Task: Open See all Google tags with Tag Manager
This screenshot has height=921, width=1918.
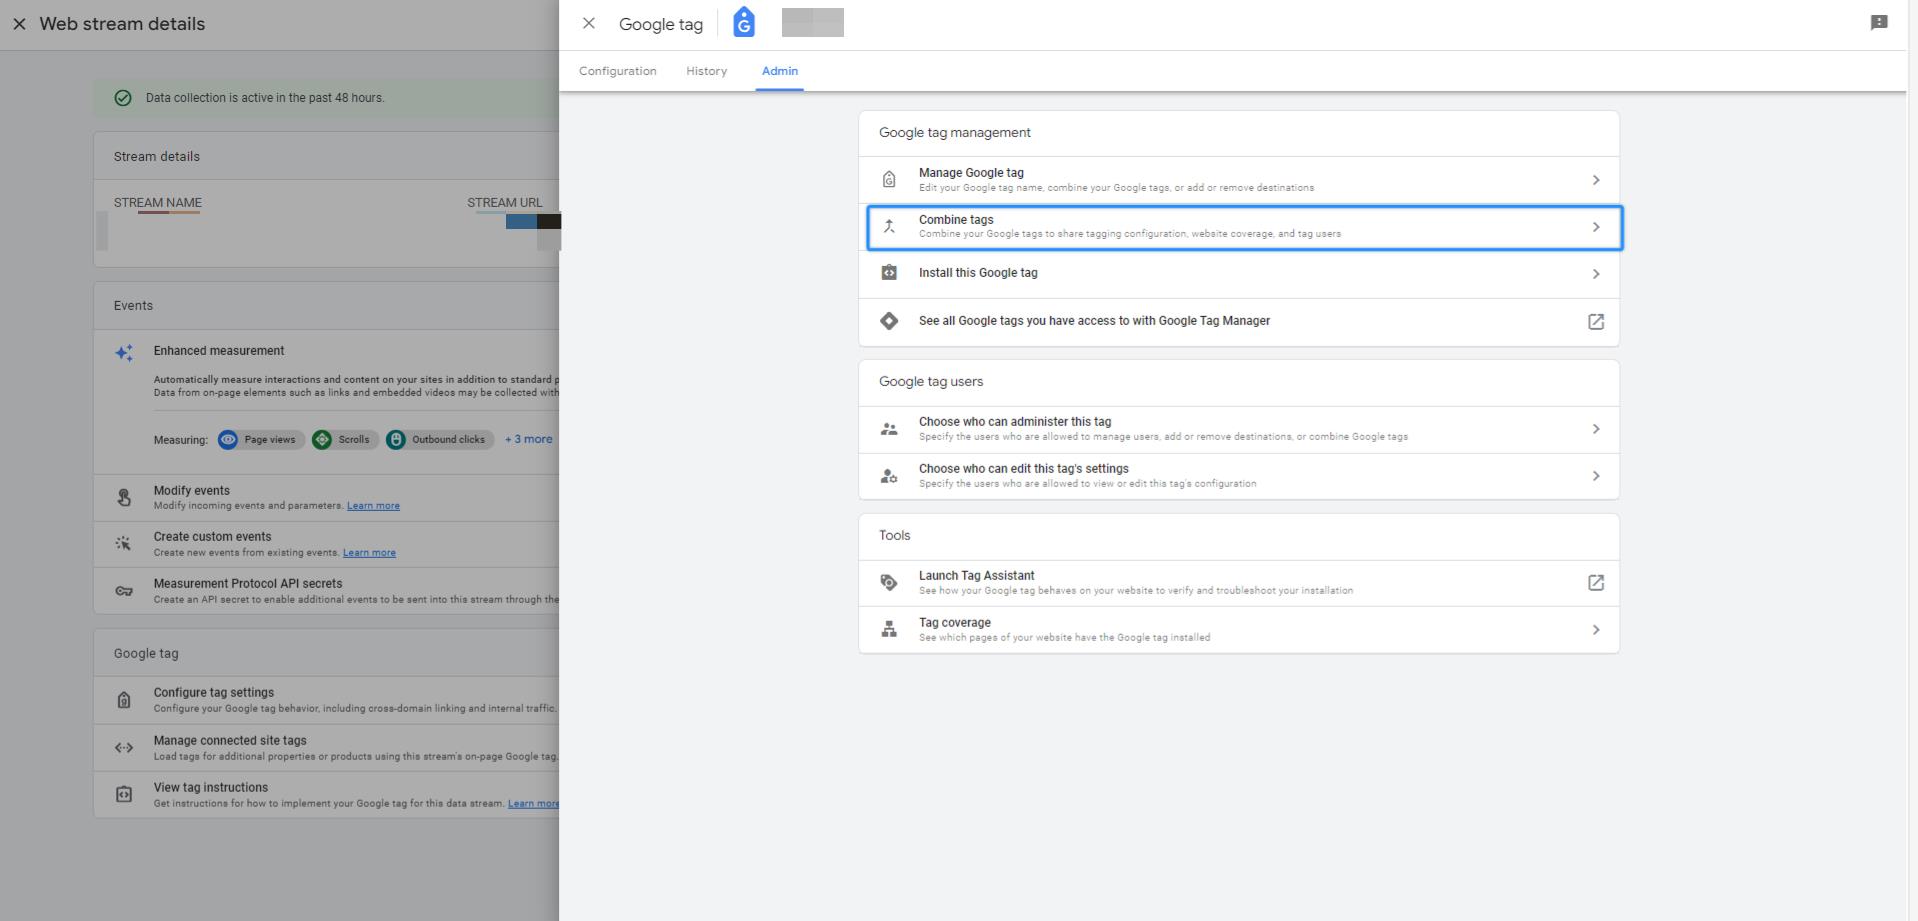Action: (1239, 322)
